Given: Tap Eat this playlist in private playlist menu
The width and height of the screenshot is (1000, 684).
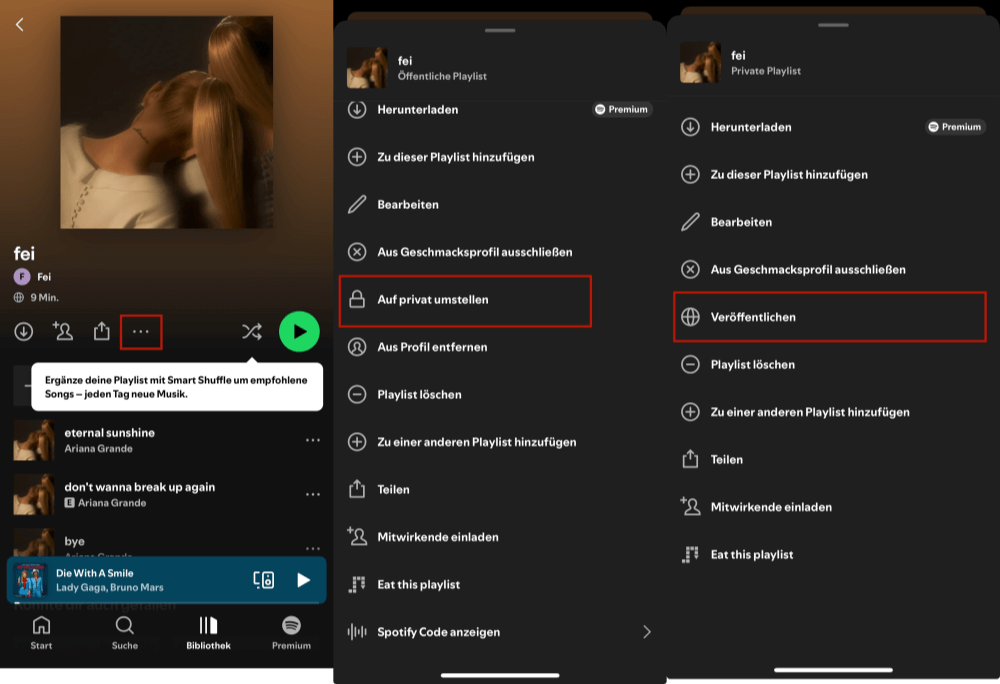Looking at the screenshot, I should (833, 555).
